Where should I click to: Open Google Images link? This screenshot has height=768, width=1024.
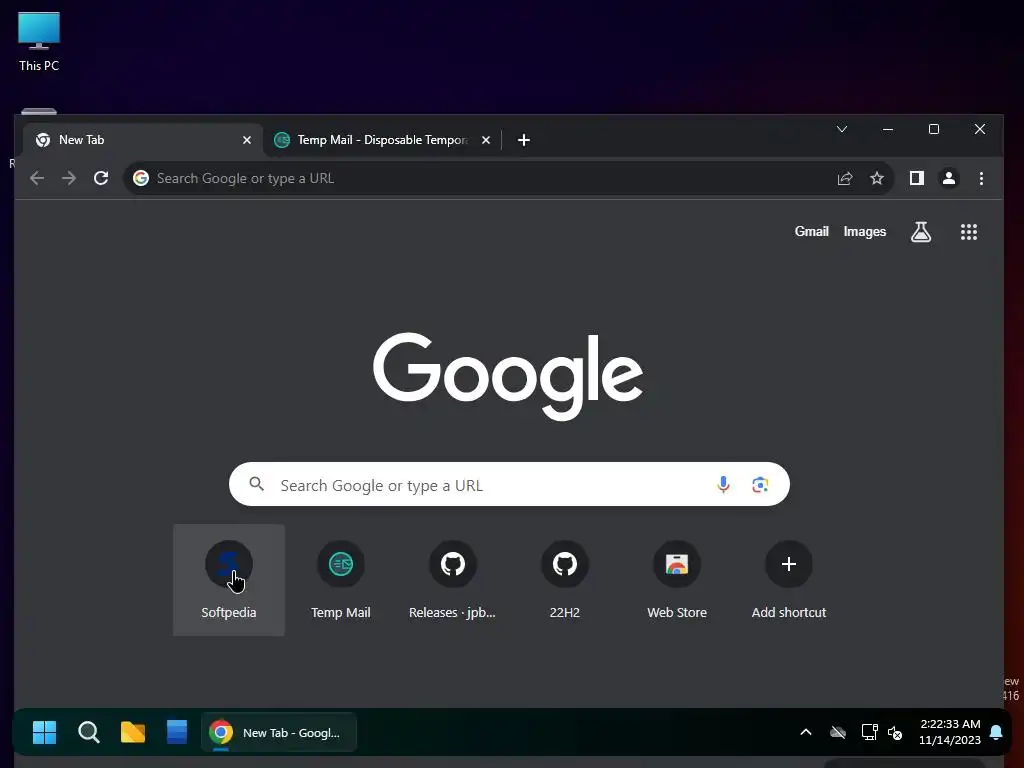pyautogui.click(x=865, y=231)
